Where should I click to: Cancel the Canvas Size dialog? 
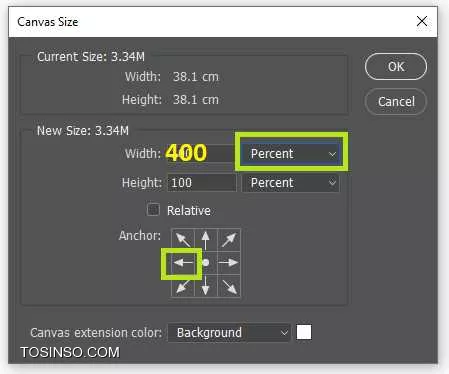pyautogui.click(x=396, y=101)
